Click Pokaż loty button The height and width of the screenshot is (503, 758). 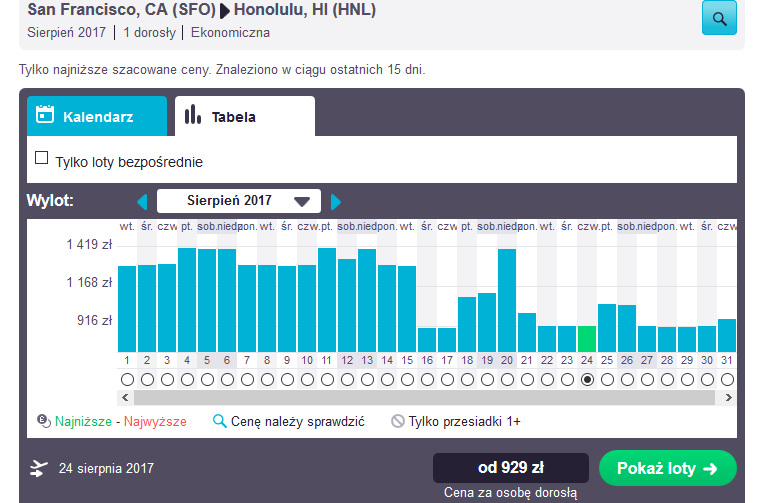(x=668, y=468)
